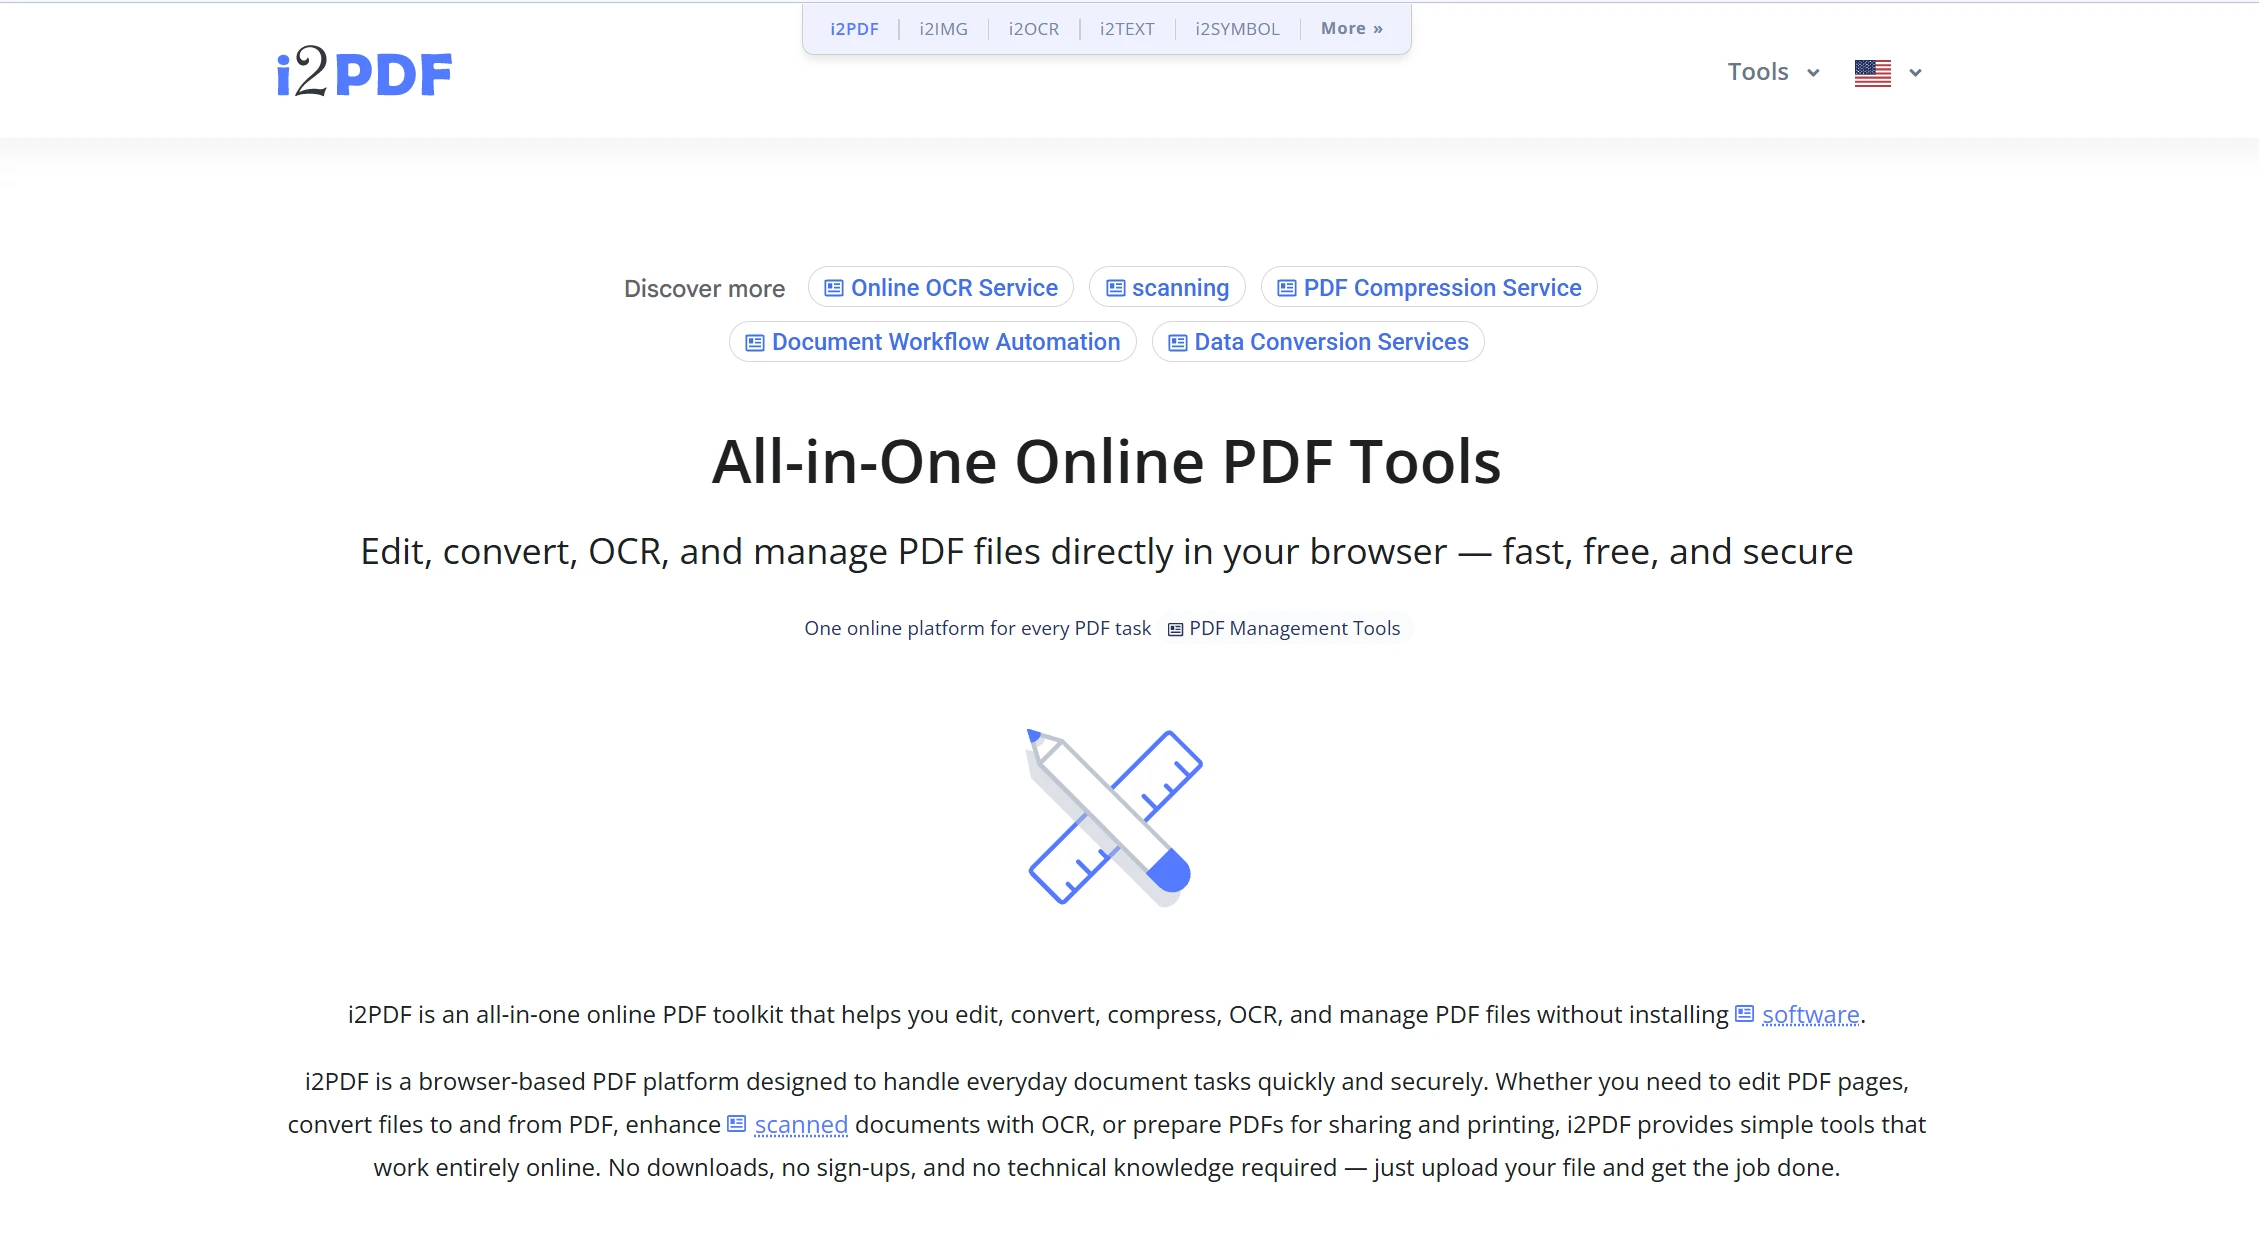Click the 'Edit, convert, OCR, and manage' subtitle
The image size is (2259, 1245).
pos(1106,552)
